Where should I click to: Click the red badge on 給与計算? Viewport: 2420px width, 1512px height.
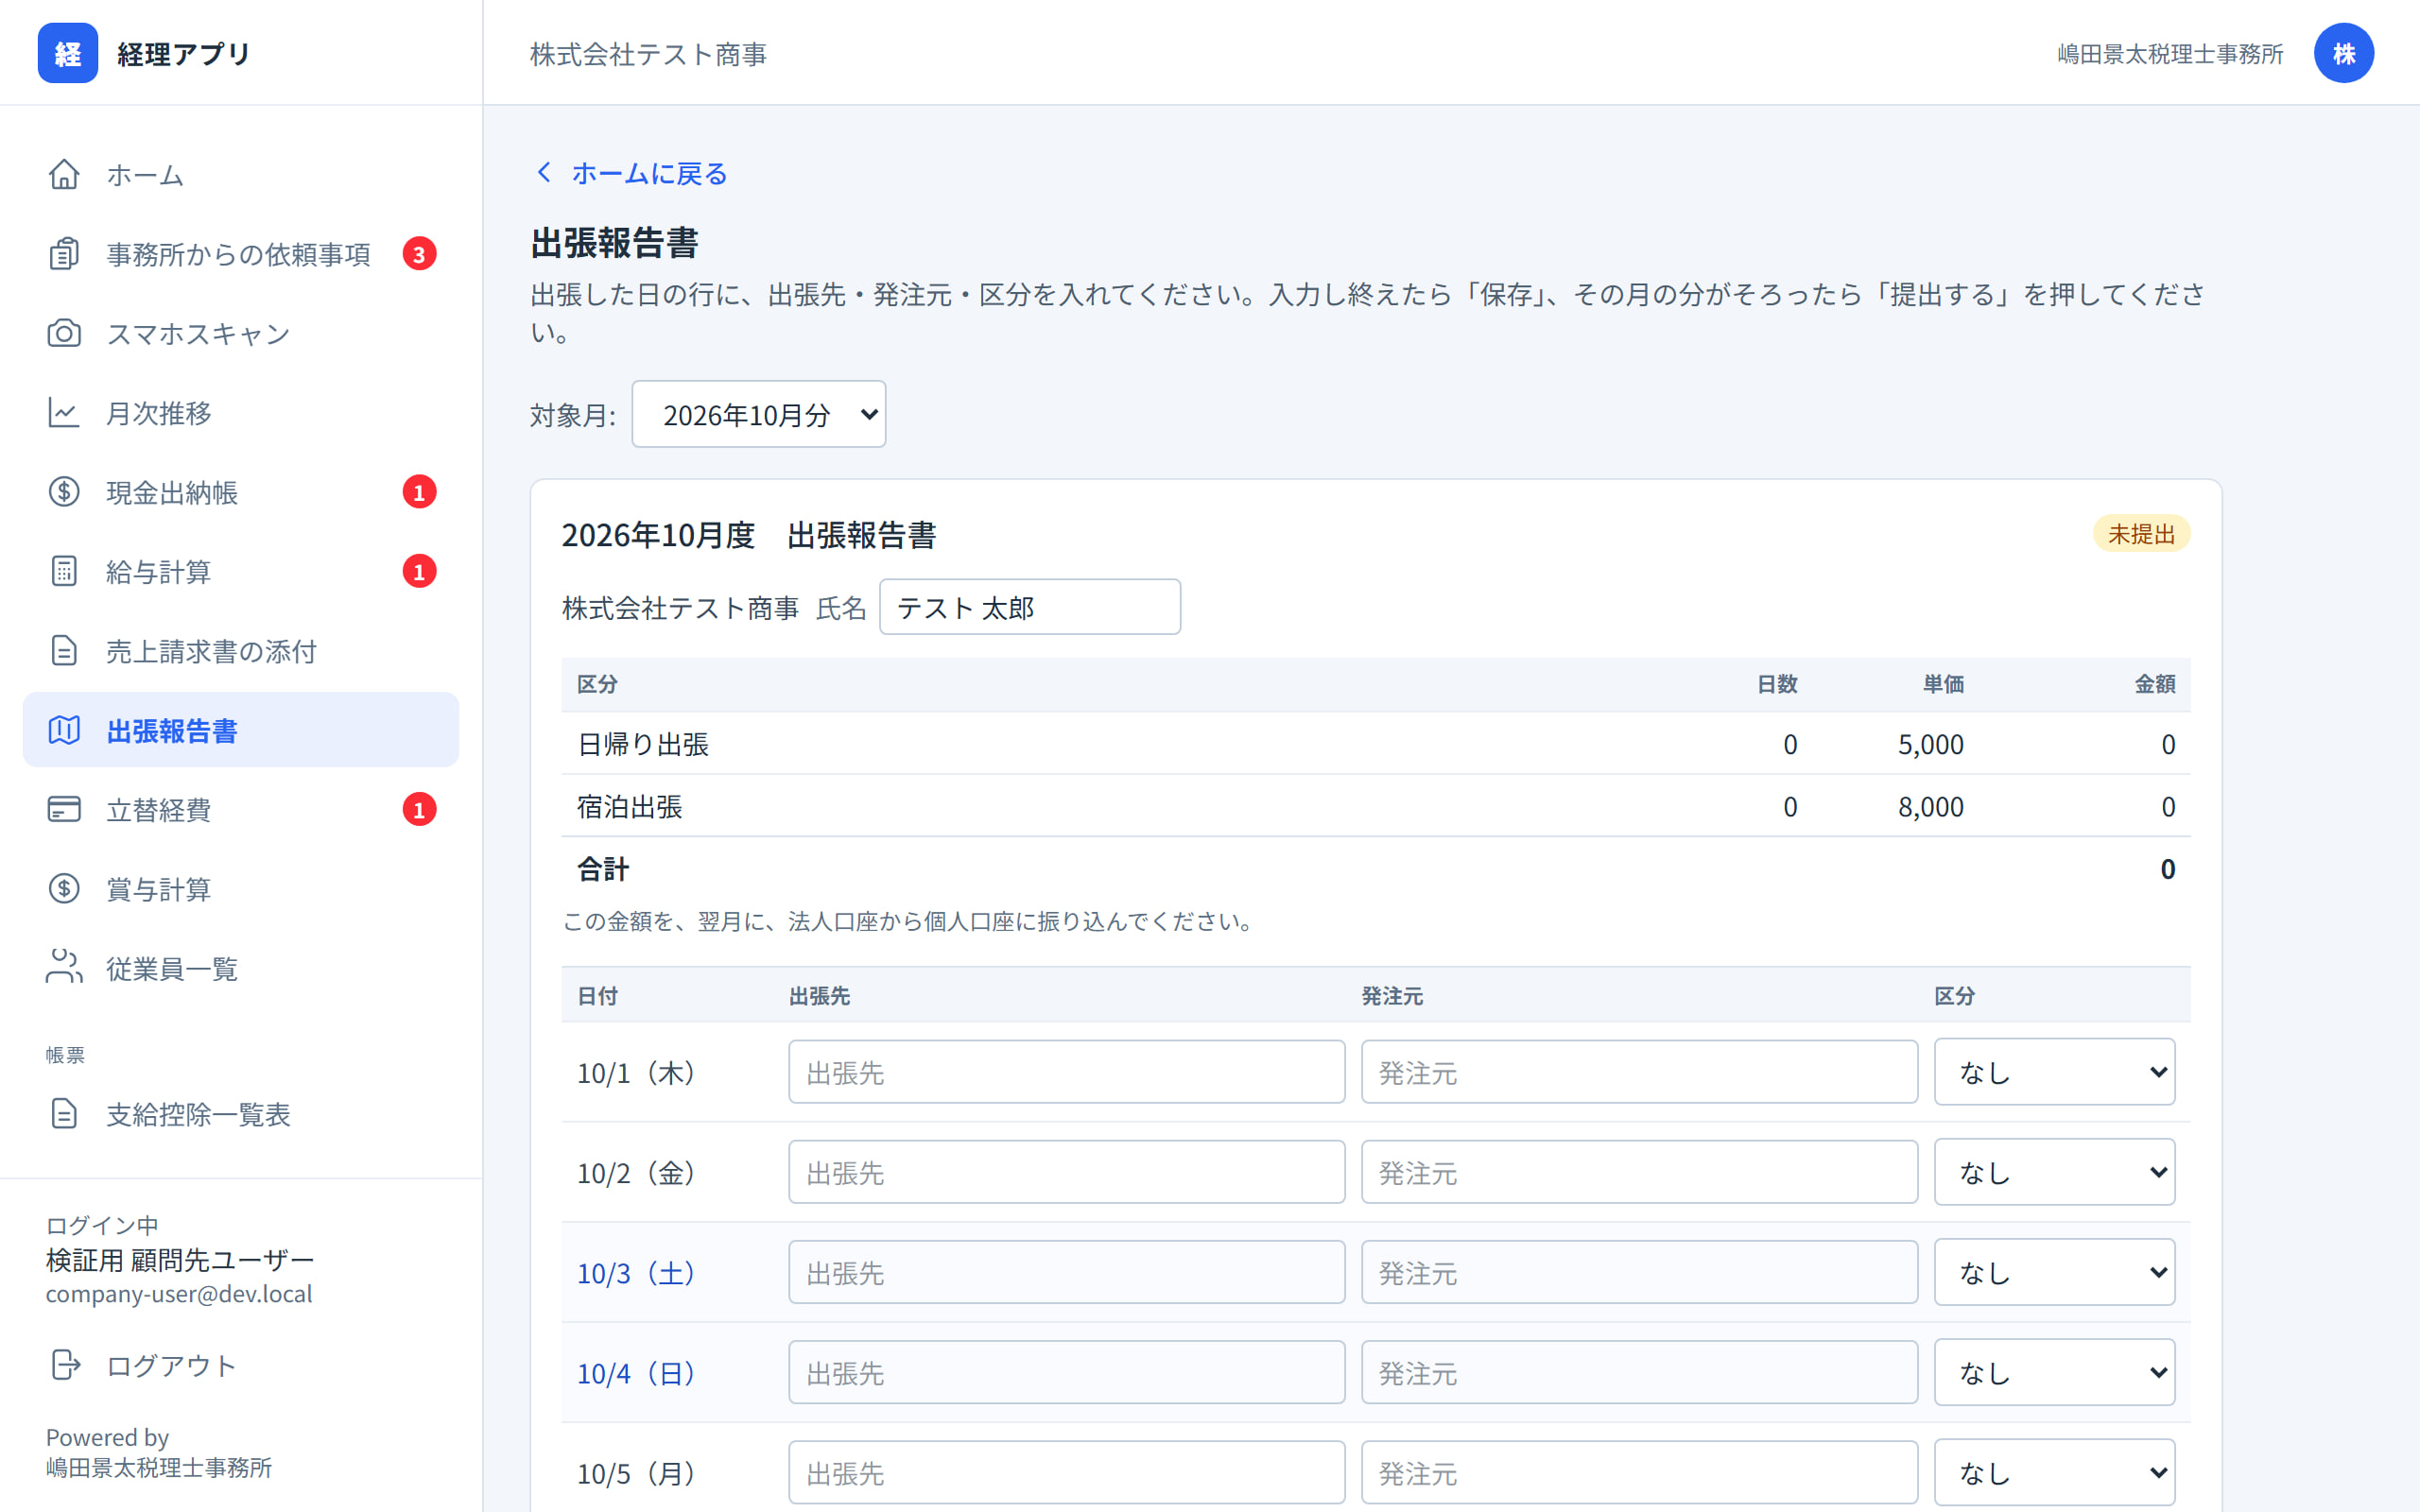point(419,571)
